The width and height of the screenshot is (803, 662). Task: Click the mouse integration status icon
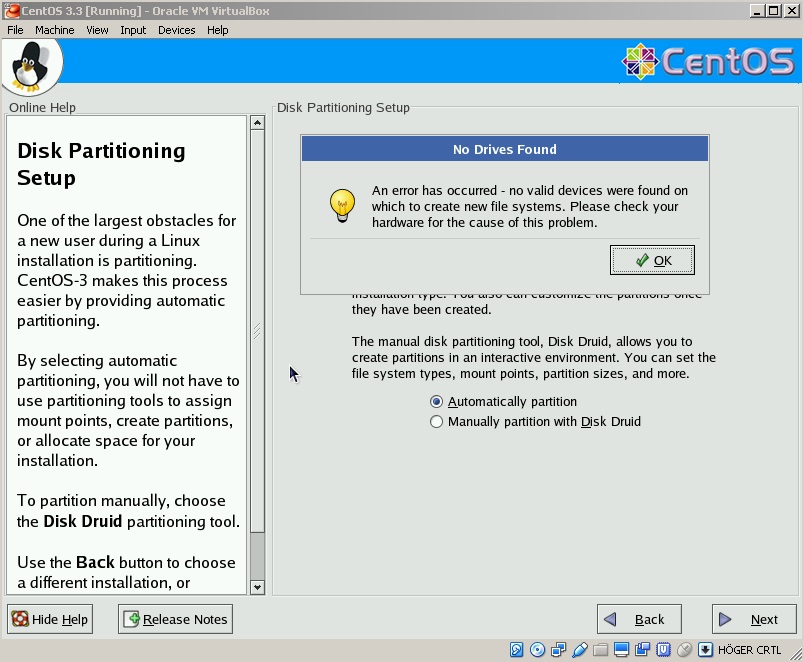coord(684,650)
